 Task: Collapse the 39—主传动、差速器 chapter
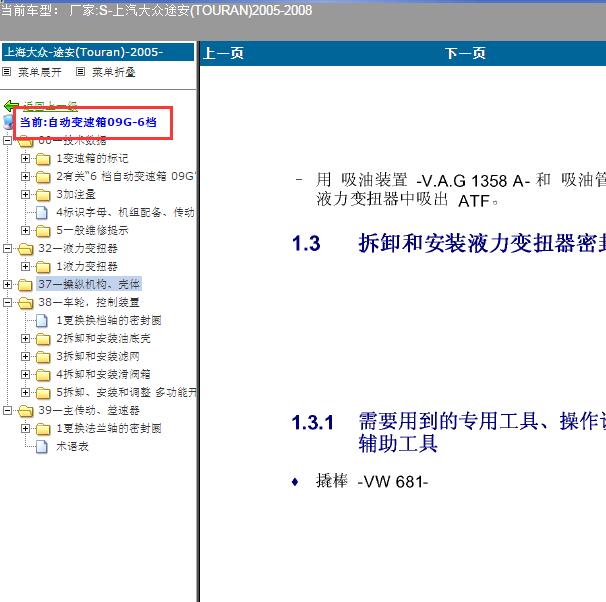coord(7,410)
